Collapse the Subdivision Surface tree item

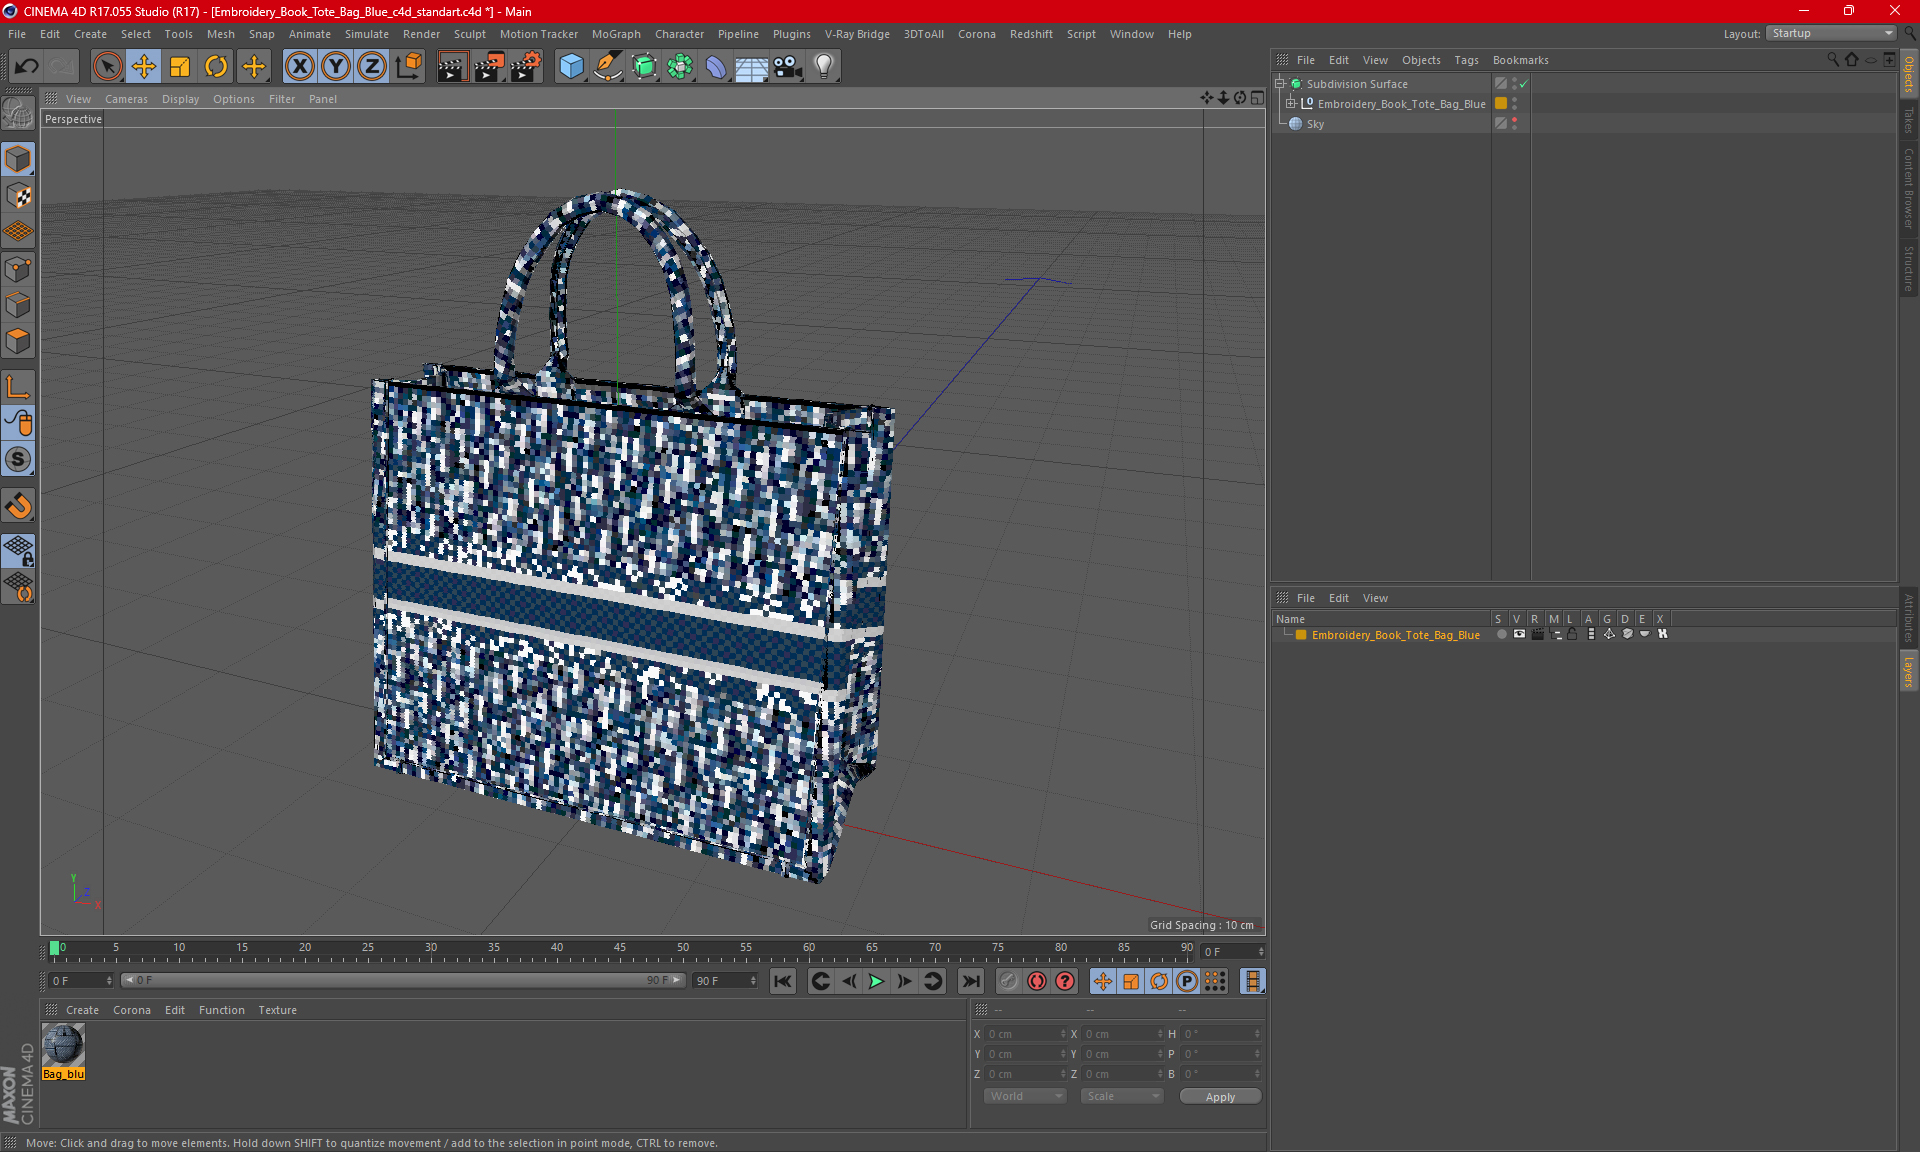(x=1279, y=84)
